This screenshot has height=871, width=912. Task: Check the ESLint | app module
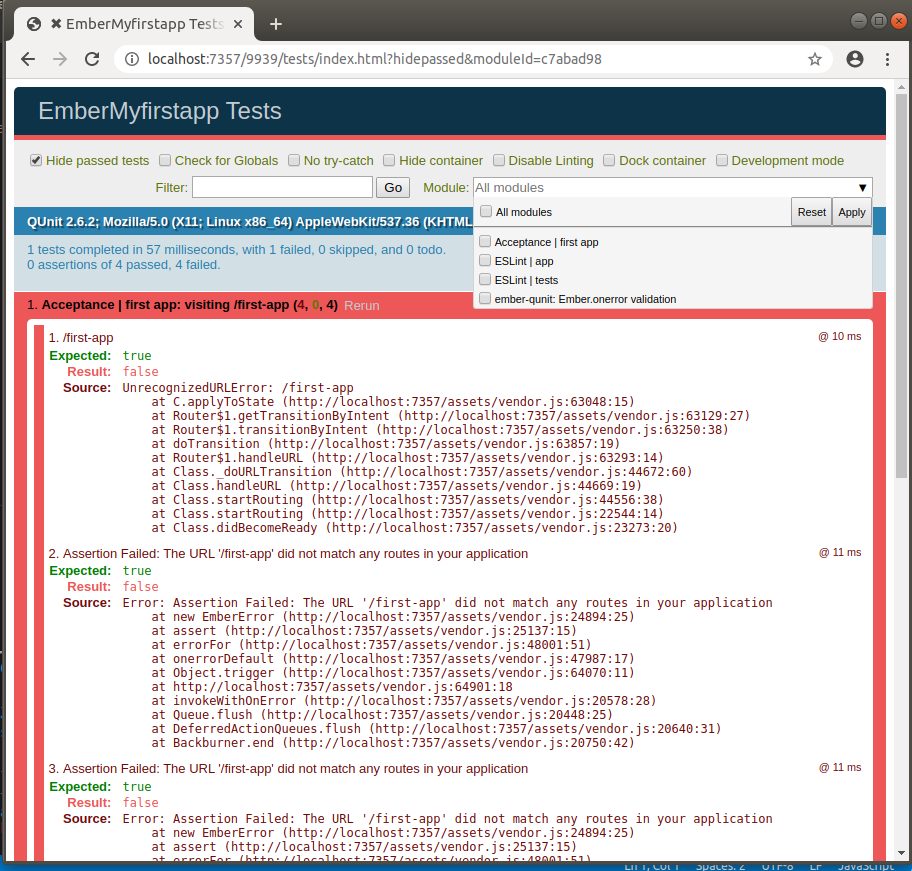tap(484, 260)
